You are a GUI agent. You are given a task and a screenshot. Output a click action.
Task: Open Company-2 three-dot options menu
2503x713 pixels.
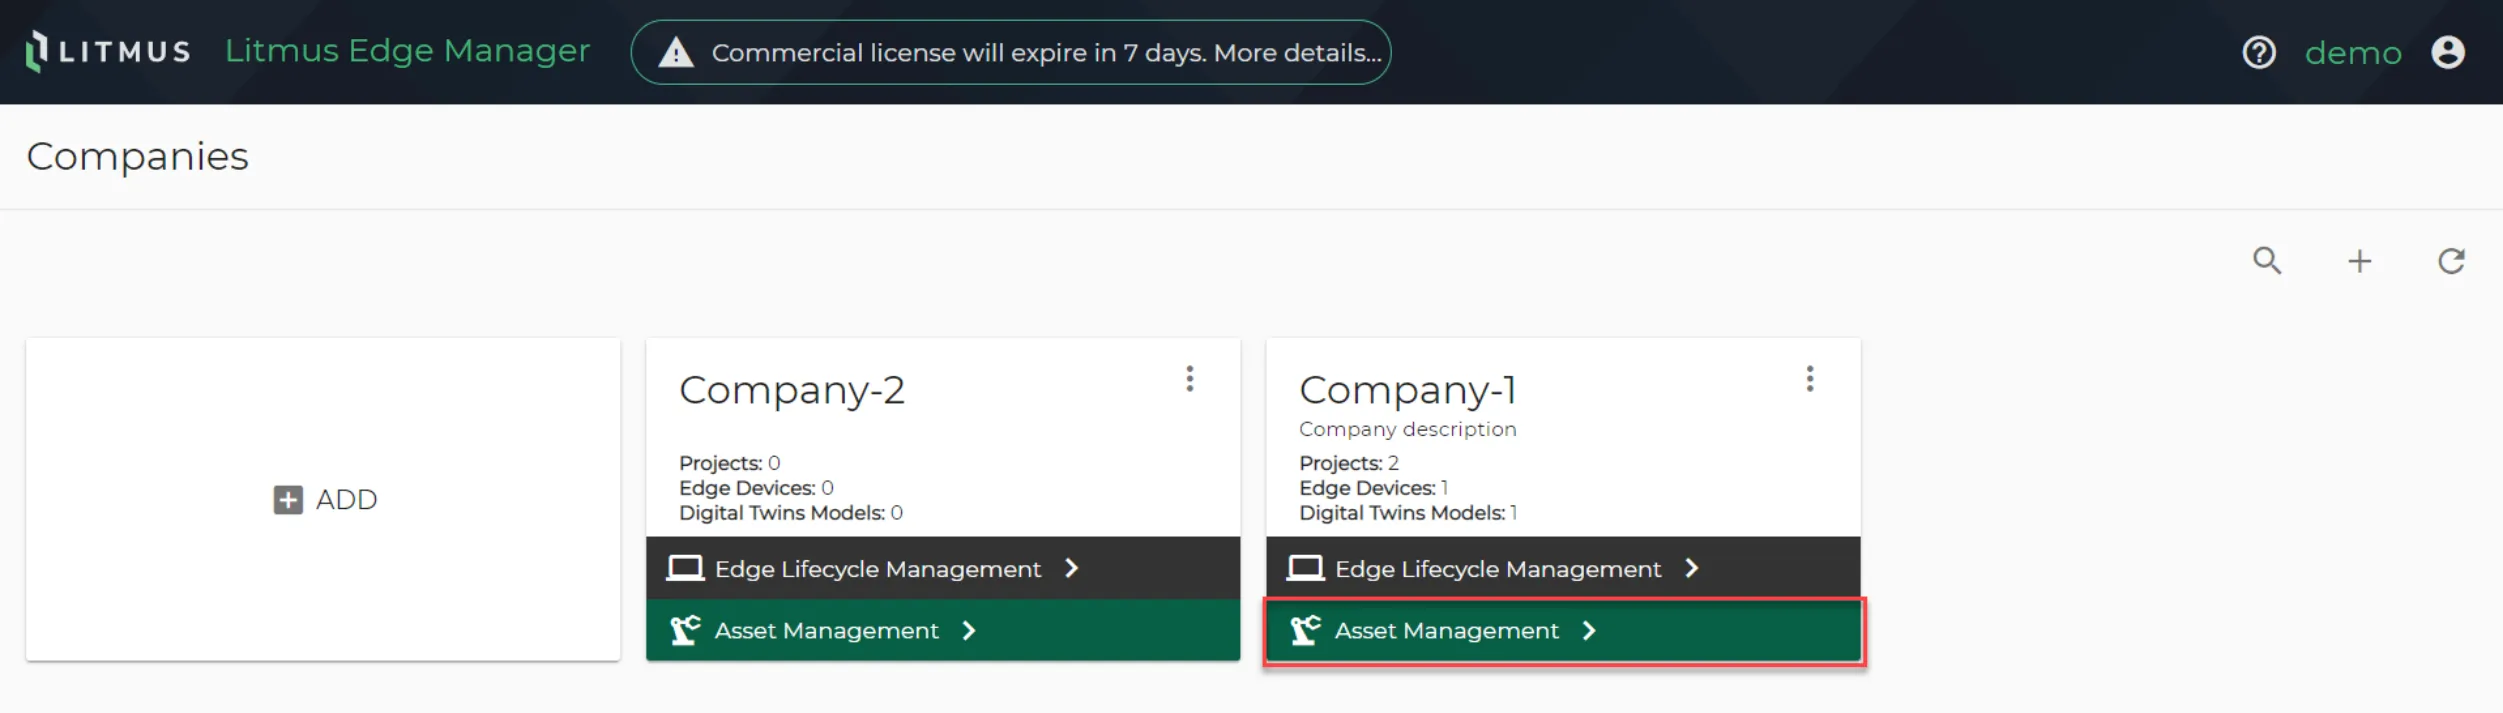click(1190, 378)
